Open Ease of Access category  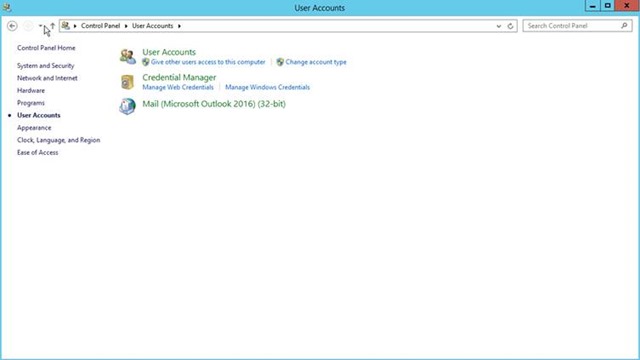(x=38, y=152)
